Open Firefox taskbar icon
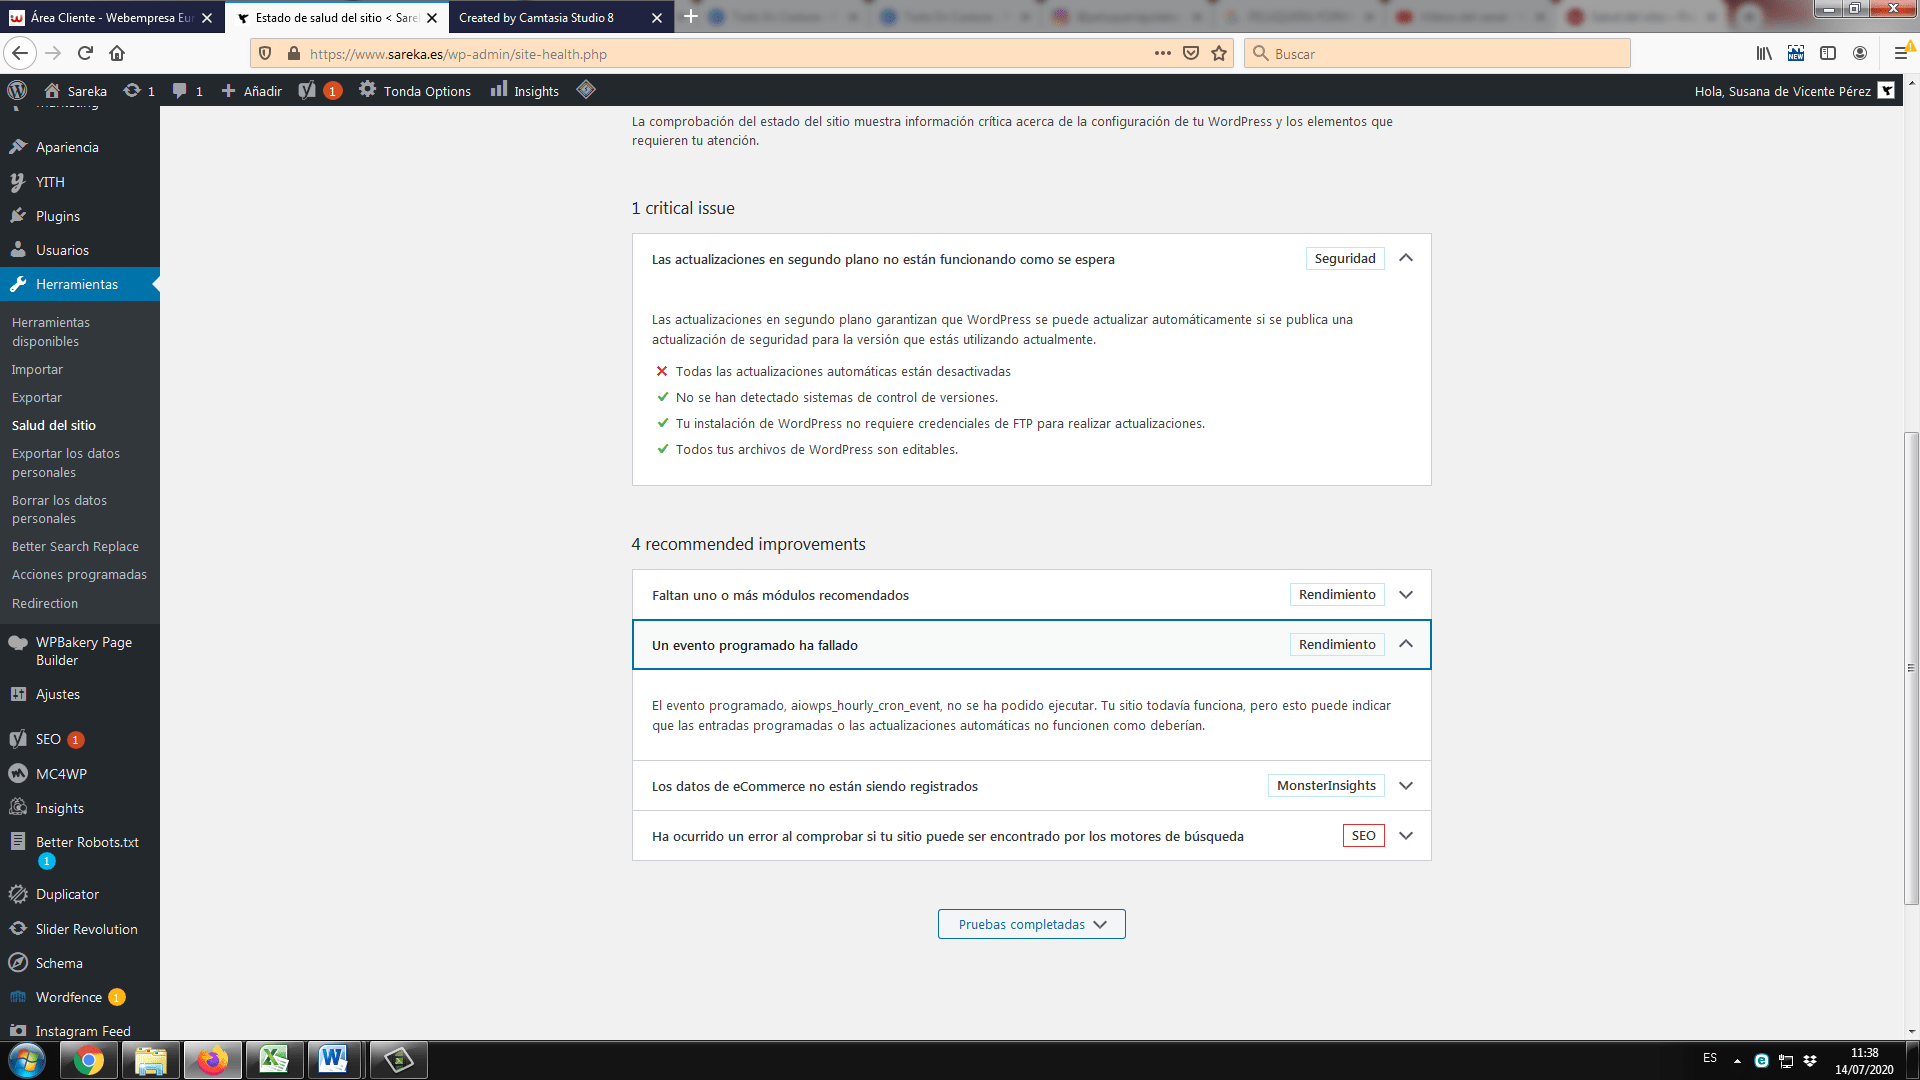Viewport: 1920px width, 1080px height. click(x=212, y=1060)
